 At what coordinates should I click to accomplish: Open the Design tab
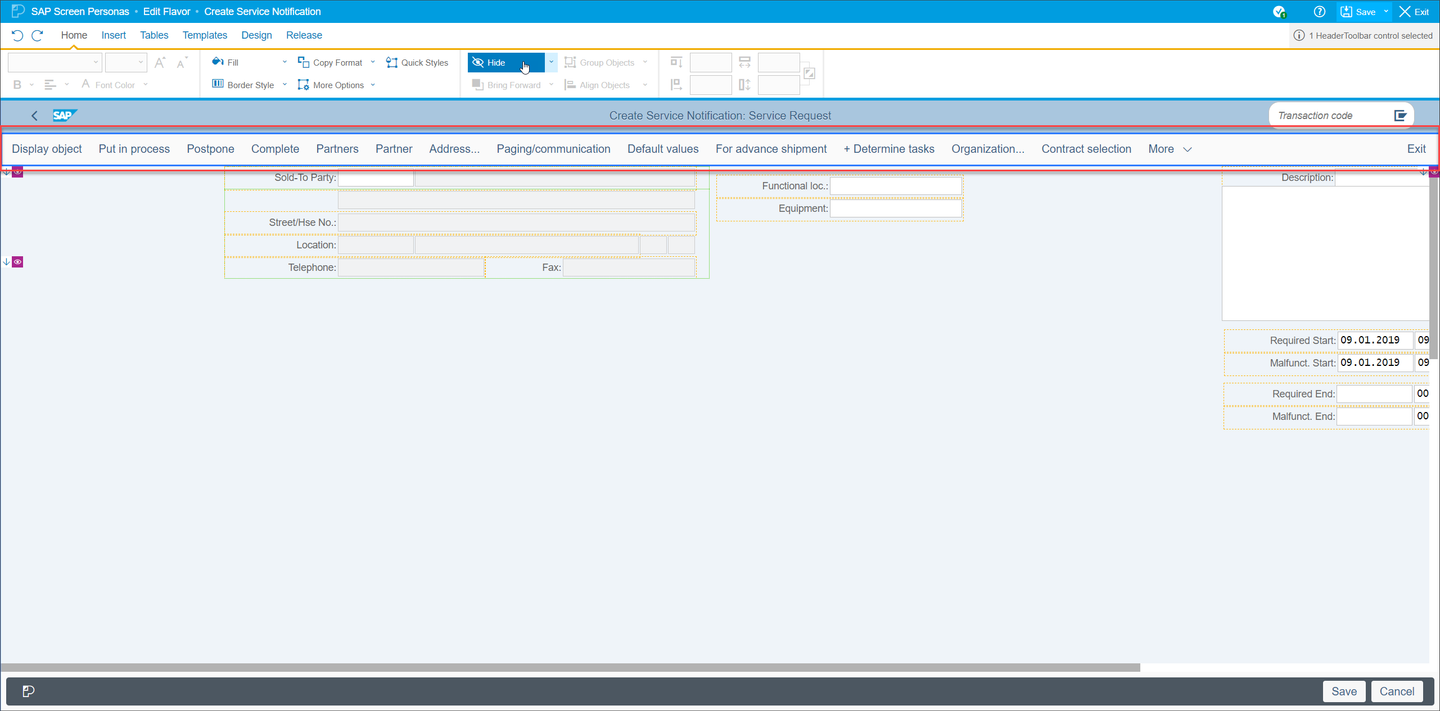[x=256, y=35]
